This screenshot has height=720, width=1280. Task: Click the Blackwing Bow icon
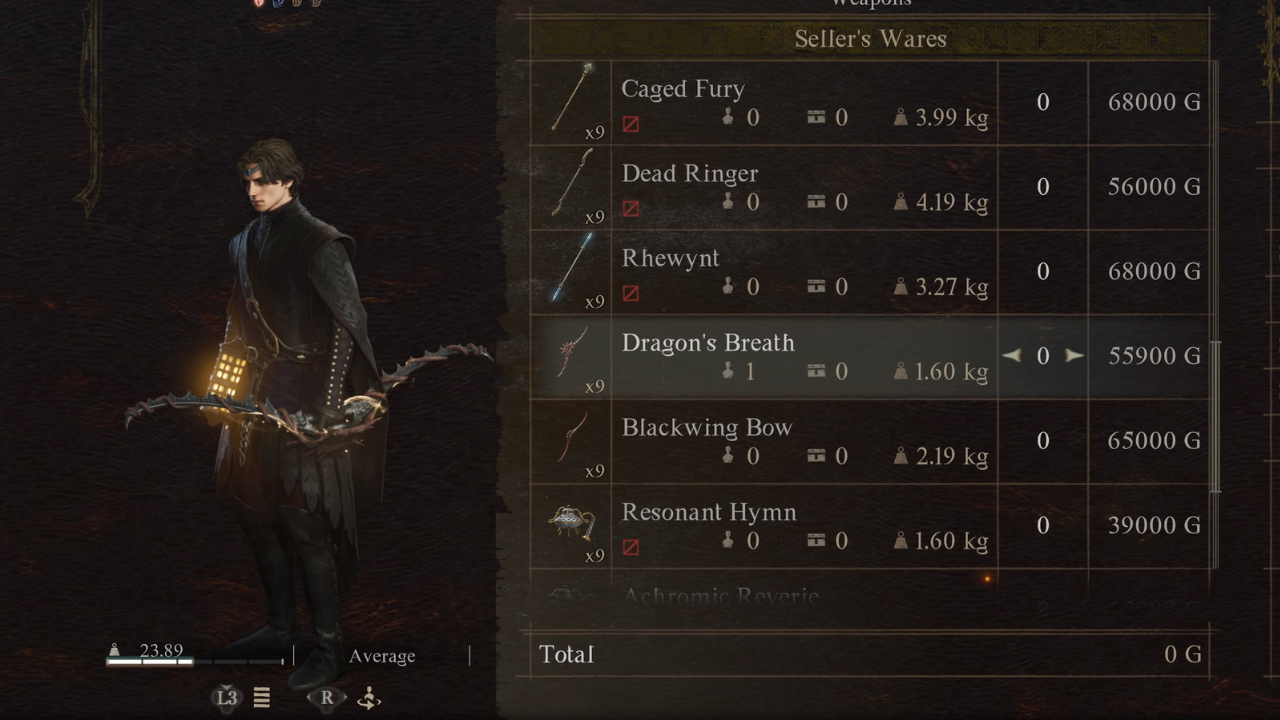click(573, 437)
